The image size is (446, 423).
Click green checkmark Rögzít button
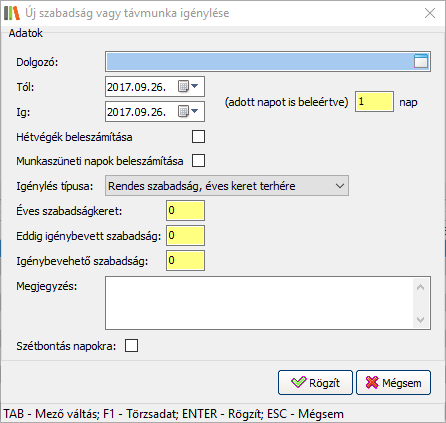(315, 383)
